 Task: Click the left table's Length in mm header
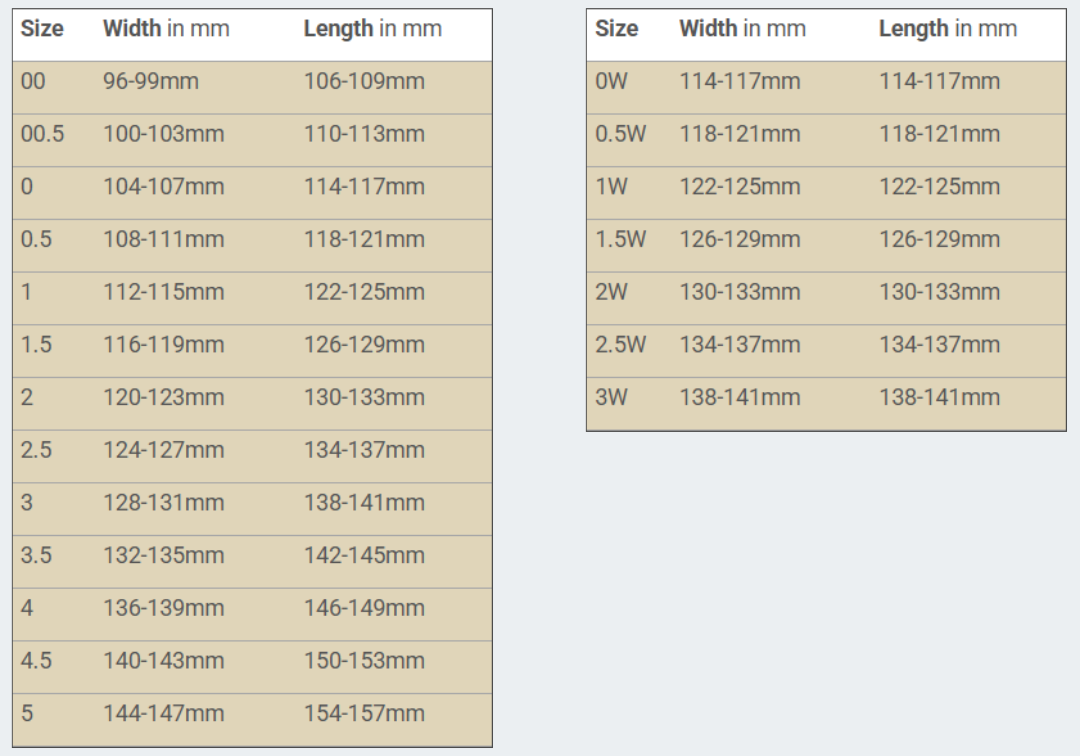pos(372,29)
